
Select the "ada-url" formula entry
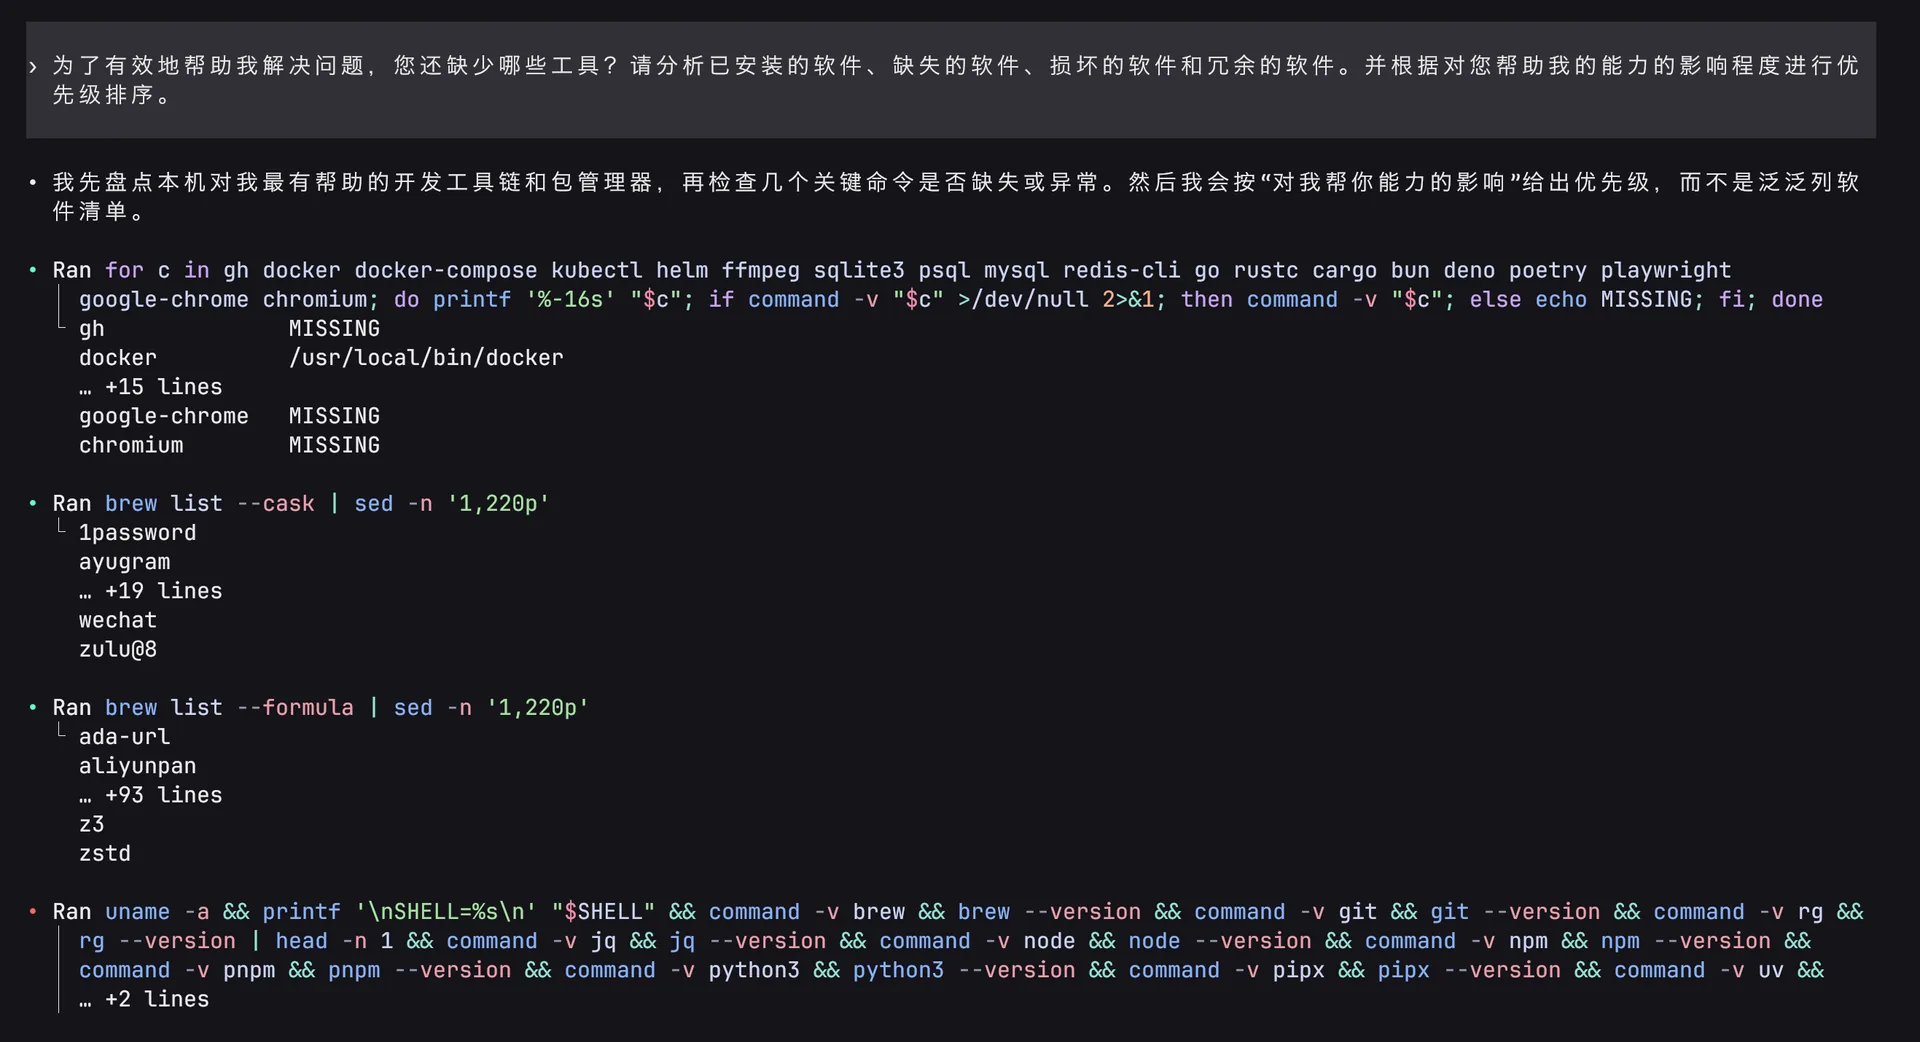click(124, 736)
